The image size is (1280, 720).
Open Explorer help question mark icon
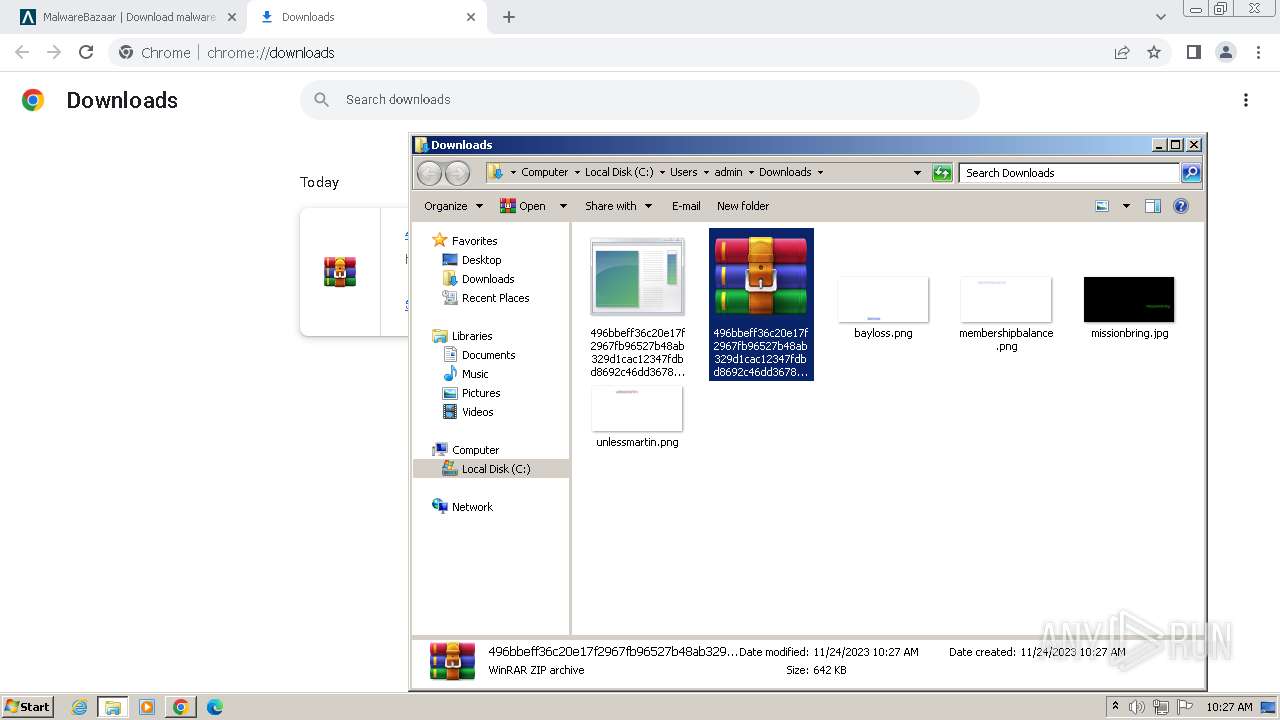click(1181, 206)
